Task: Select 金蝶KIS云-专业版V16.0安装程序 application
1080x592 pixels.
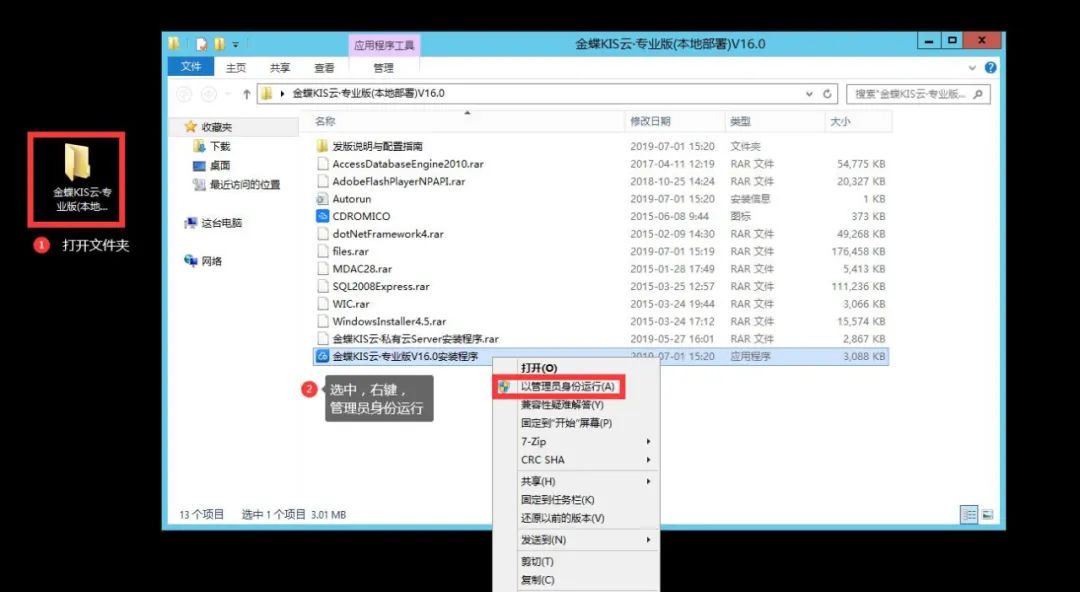Action: 405,356
